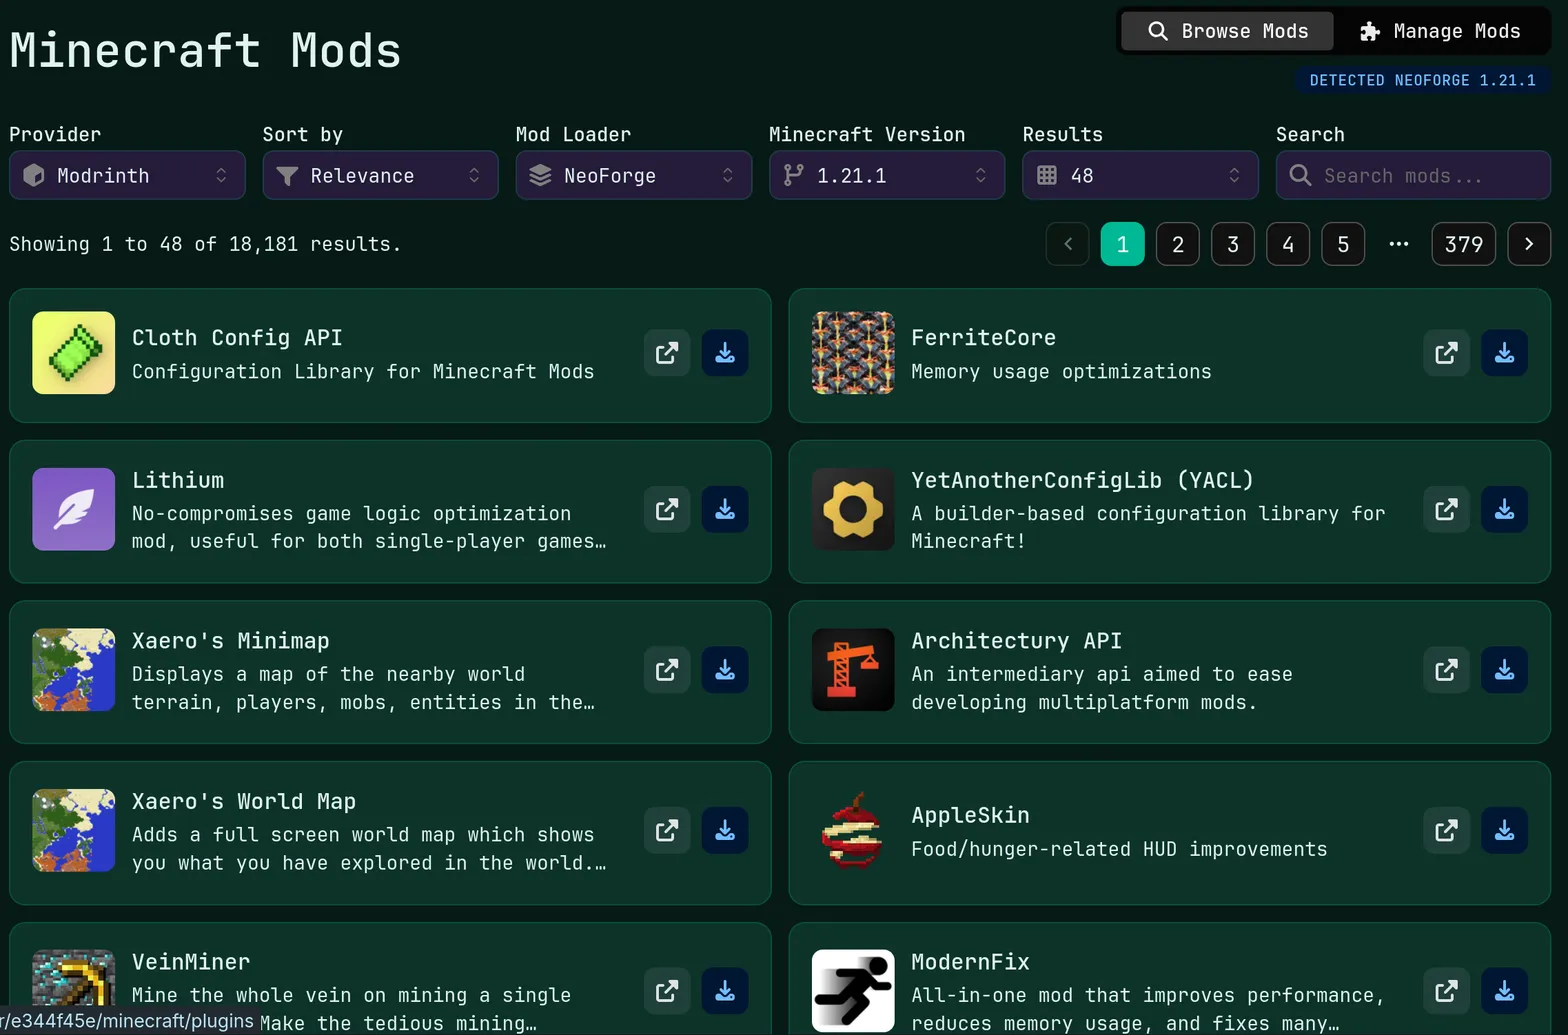Click the Lithium feather logo
1568x1035 pixels.
(73, 509)
